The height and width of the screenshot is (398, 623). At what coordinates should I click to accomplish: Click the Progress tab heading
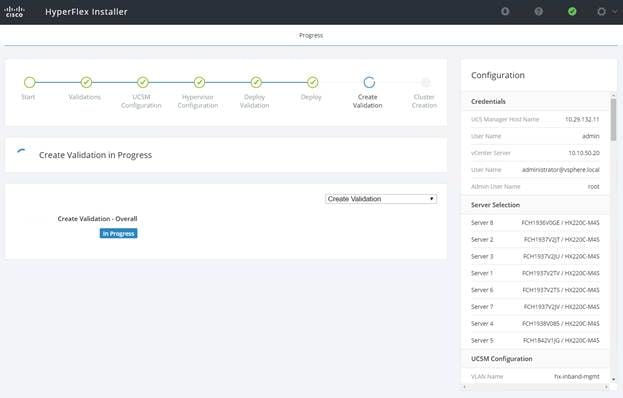(311, 35)
